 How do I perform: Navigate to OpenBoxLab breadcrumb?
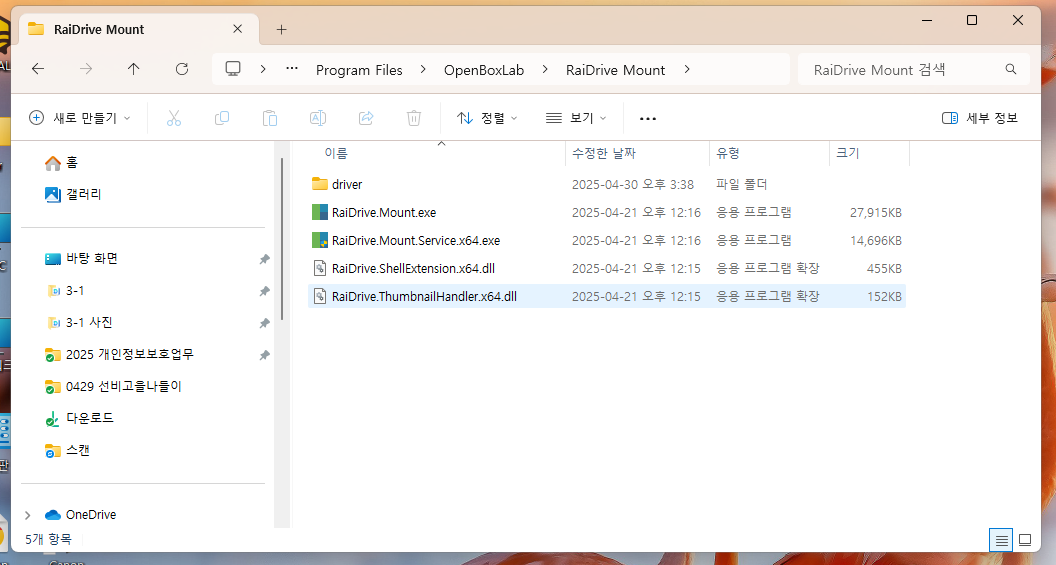[x=484, y=70]
